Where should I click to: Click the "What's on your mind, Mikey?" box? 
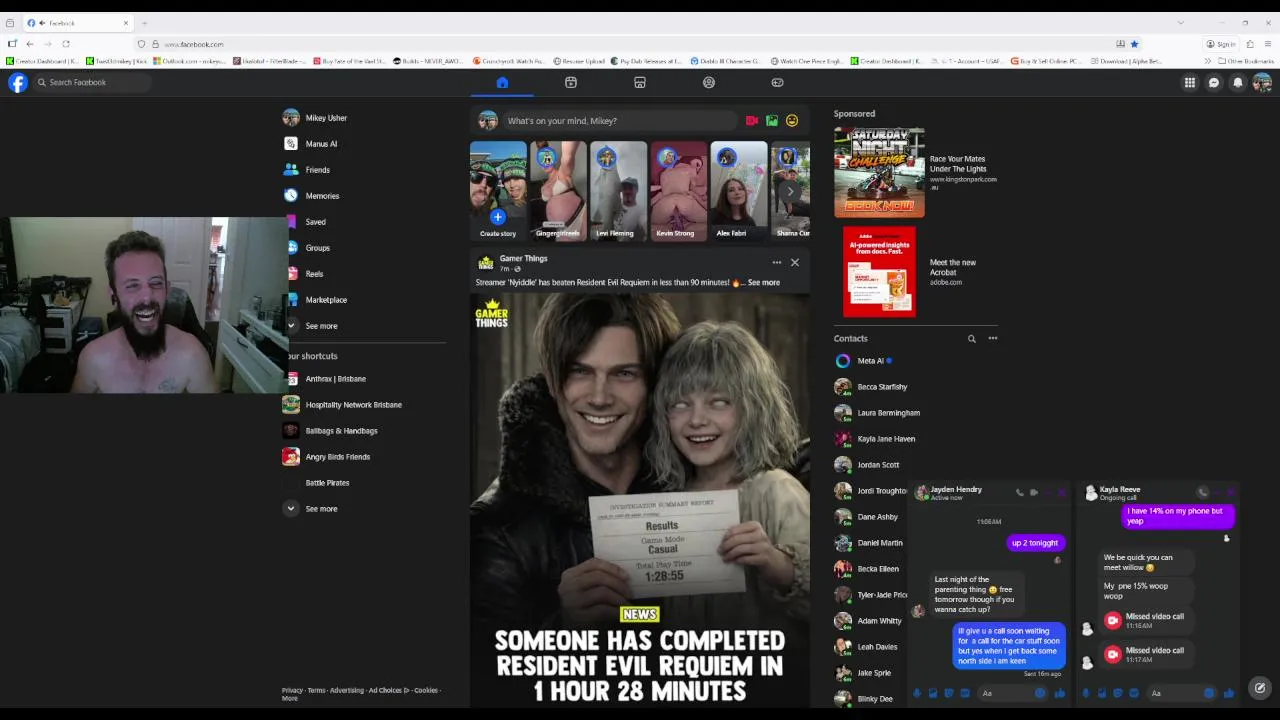pyautogui.click(x=620, y=121)
